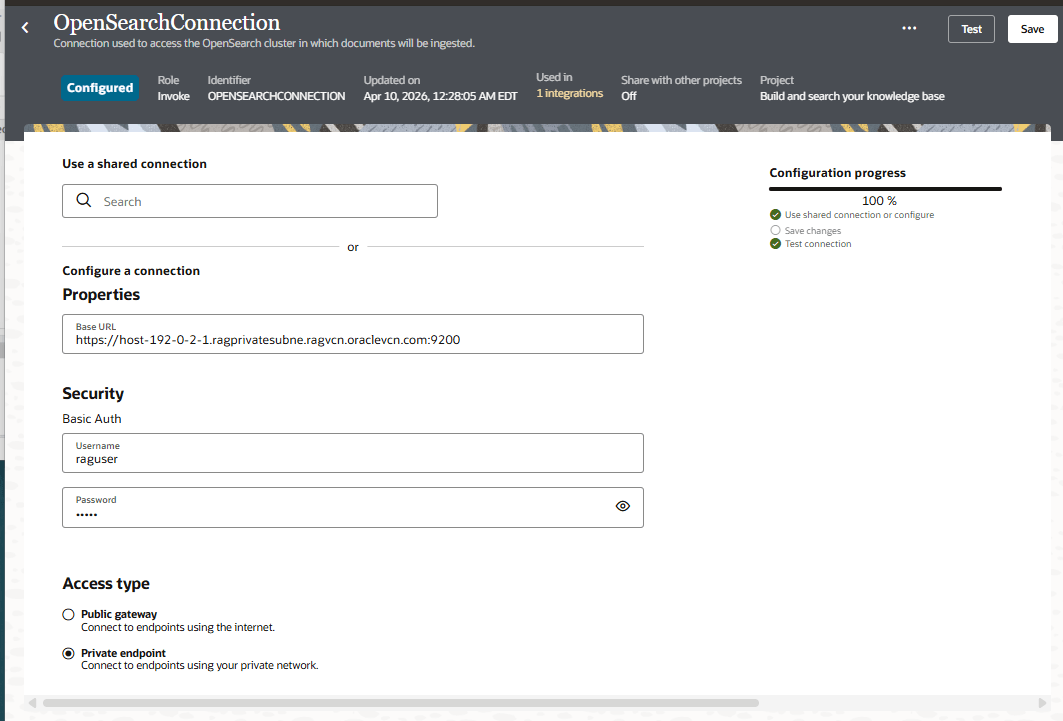Click green check beside Use shared connection
1063x721 pixels.
pos(776,215)
